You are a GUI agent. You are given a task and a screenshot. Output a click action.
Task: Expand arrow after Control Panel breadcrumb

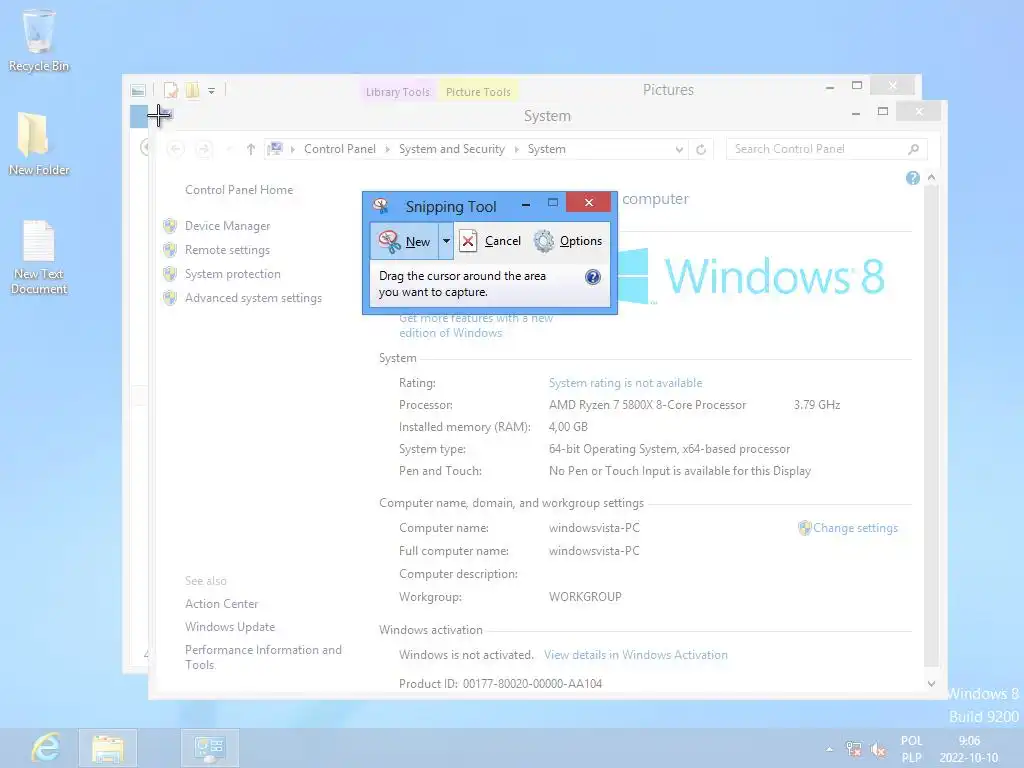387,150
